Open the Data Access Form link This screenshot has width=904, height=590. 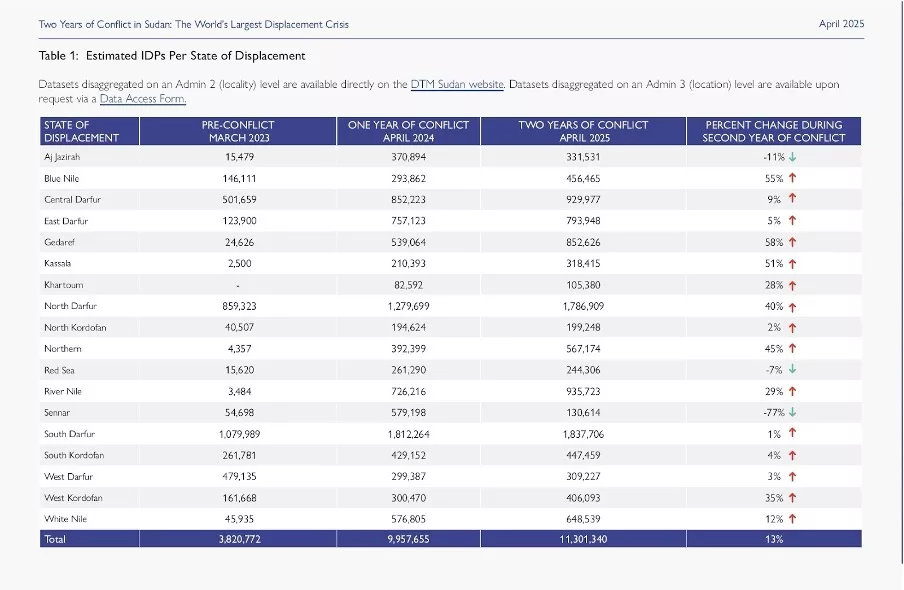tap(142, 99)
